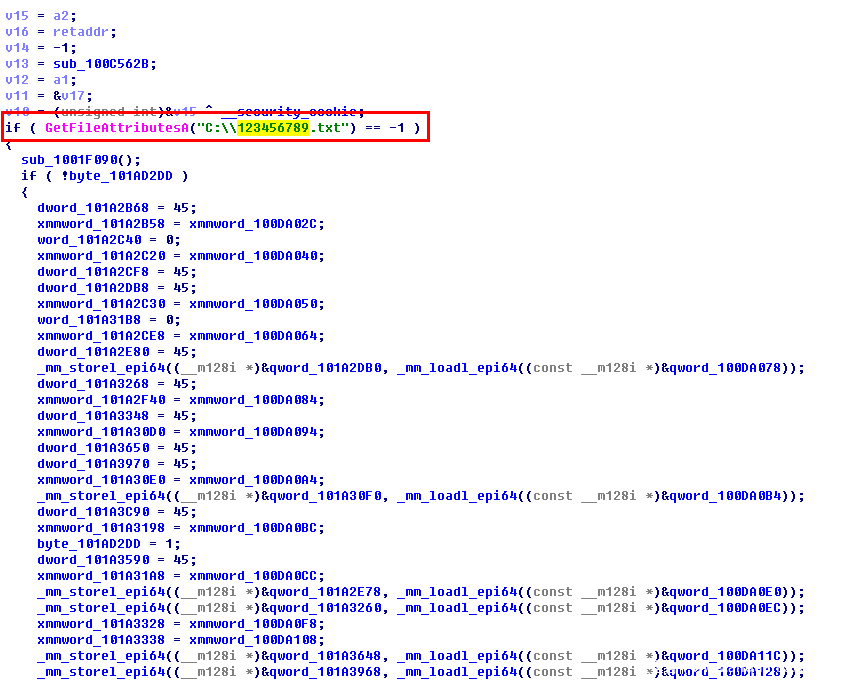The width and height of the screenshot is (853, 686).
Task: Click dword_101A3348
Action: tap(93, 416)
